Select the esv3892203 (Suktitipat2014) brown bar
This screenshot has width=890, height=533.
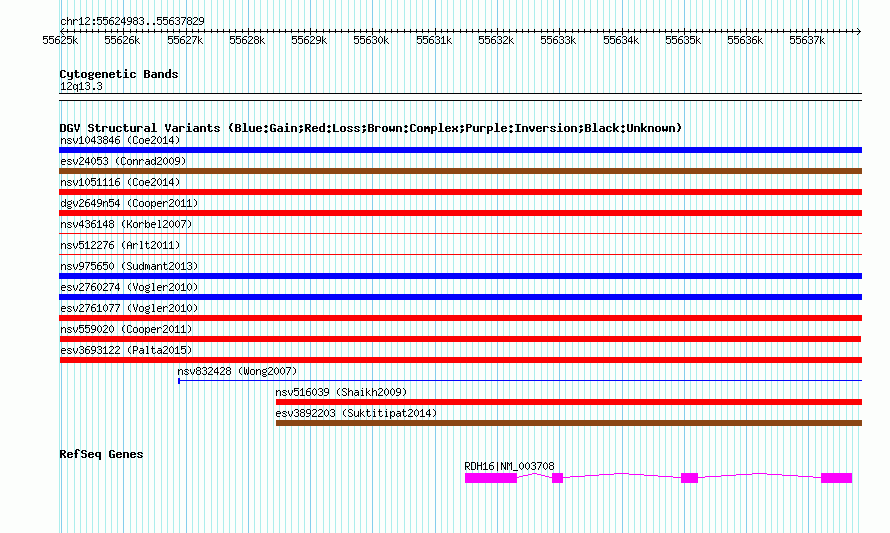(569, 423)
